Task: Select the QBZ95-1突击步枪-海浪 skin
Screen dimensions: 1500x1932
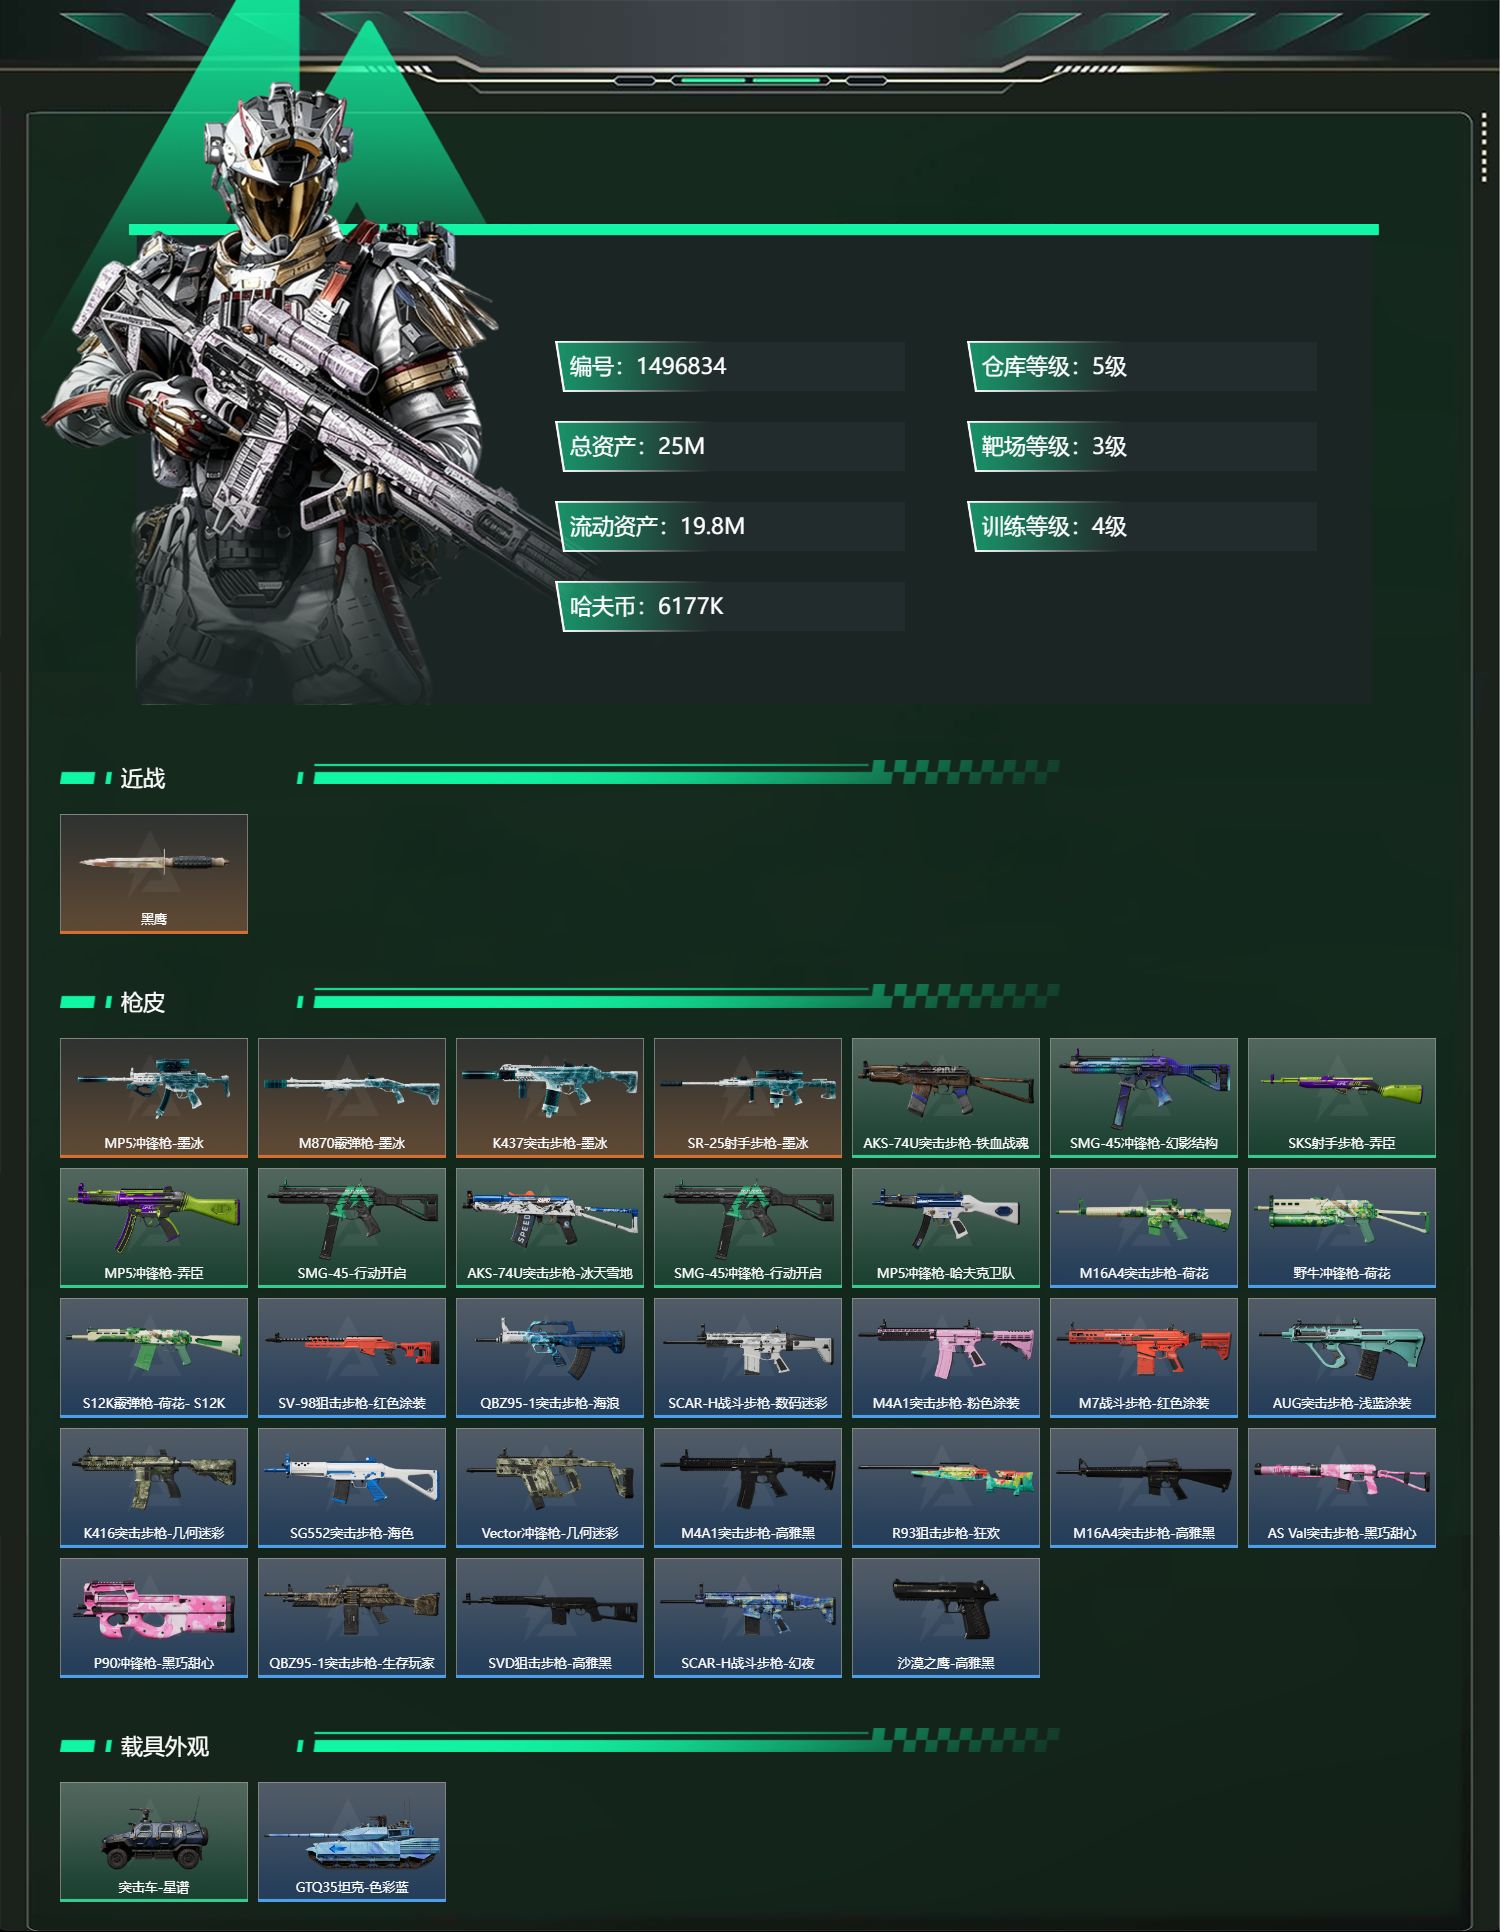Action: pos(550,1358)
